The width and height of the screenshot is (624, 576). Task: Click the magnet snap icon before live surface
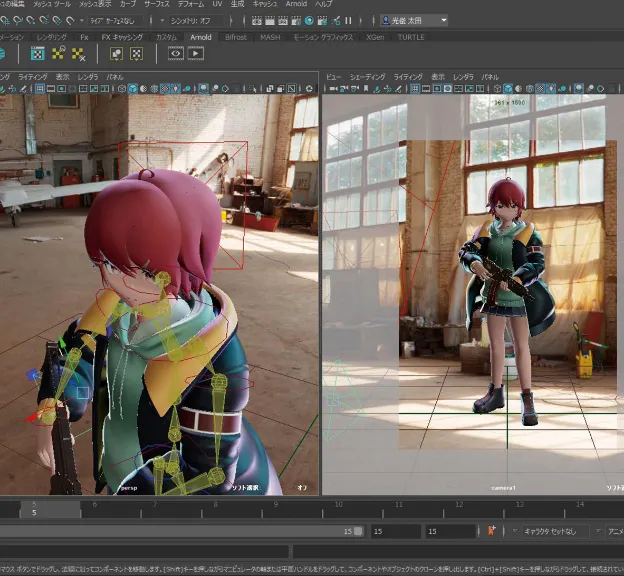click(70, 20)
